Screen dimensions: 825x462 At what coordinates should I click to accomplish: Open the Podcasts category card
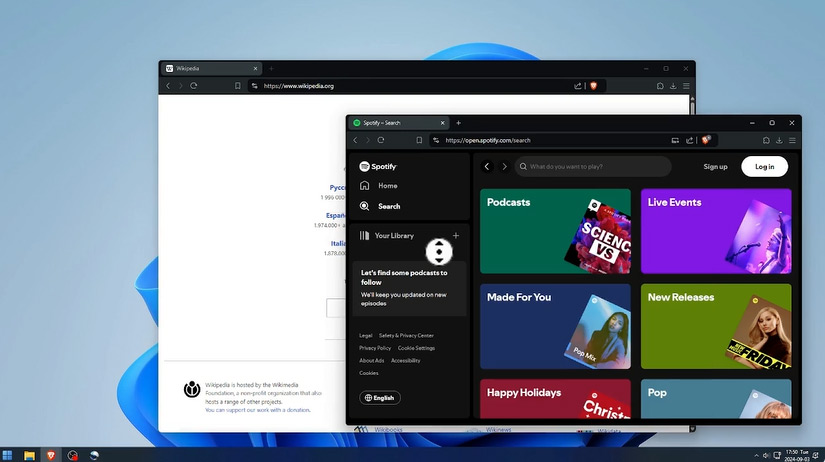[x=555, y=231]
